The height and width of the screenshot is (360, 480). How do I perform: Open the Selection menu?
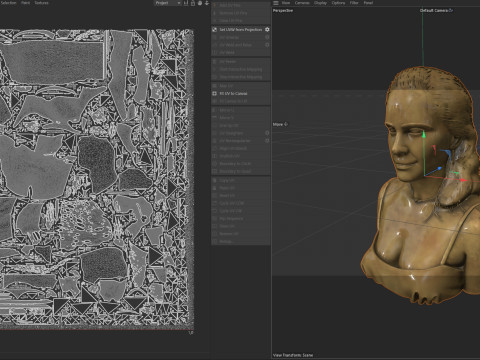[8, 3]
